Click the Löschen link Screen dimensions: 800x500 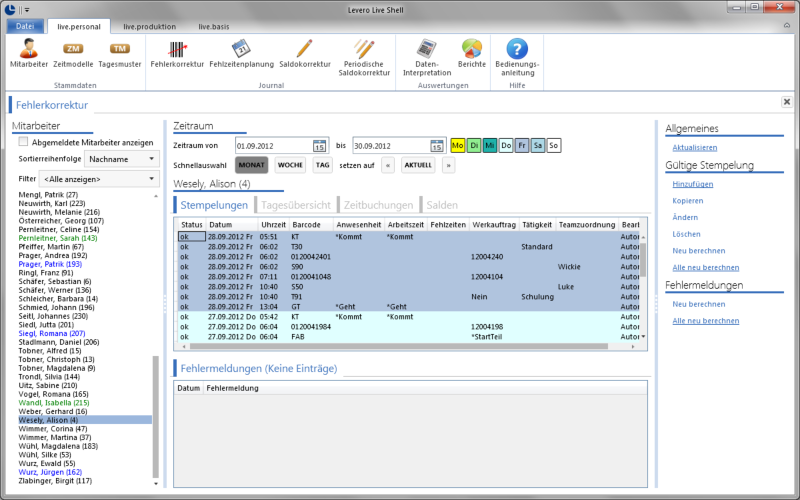click(x=686, y=234)
